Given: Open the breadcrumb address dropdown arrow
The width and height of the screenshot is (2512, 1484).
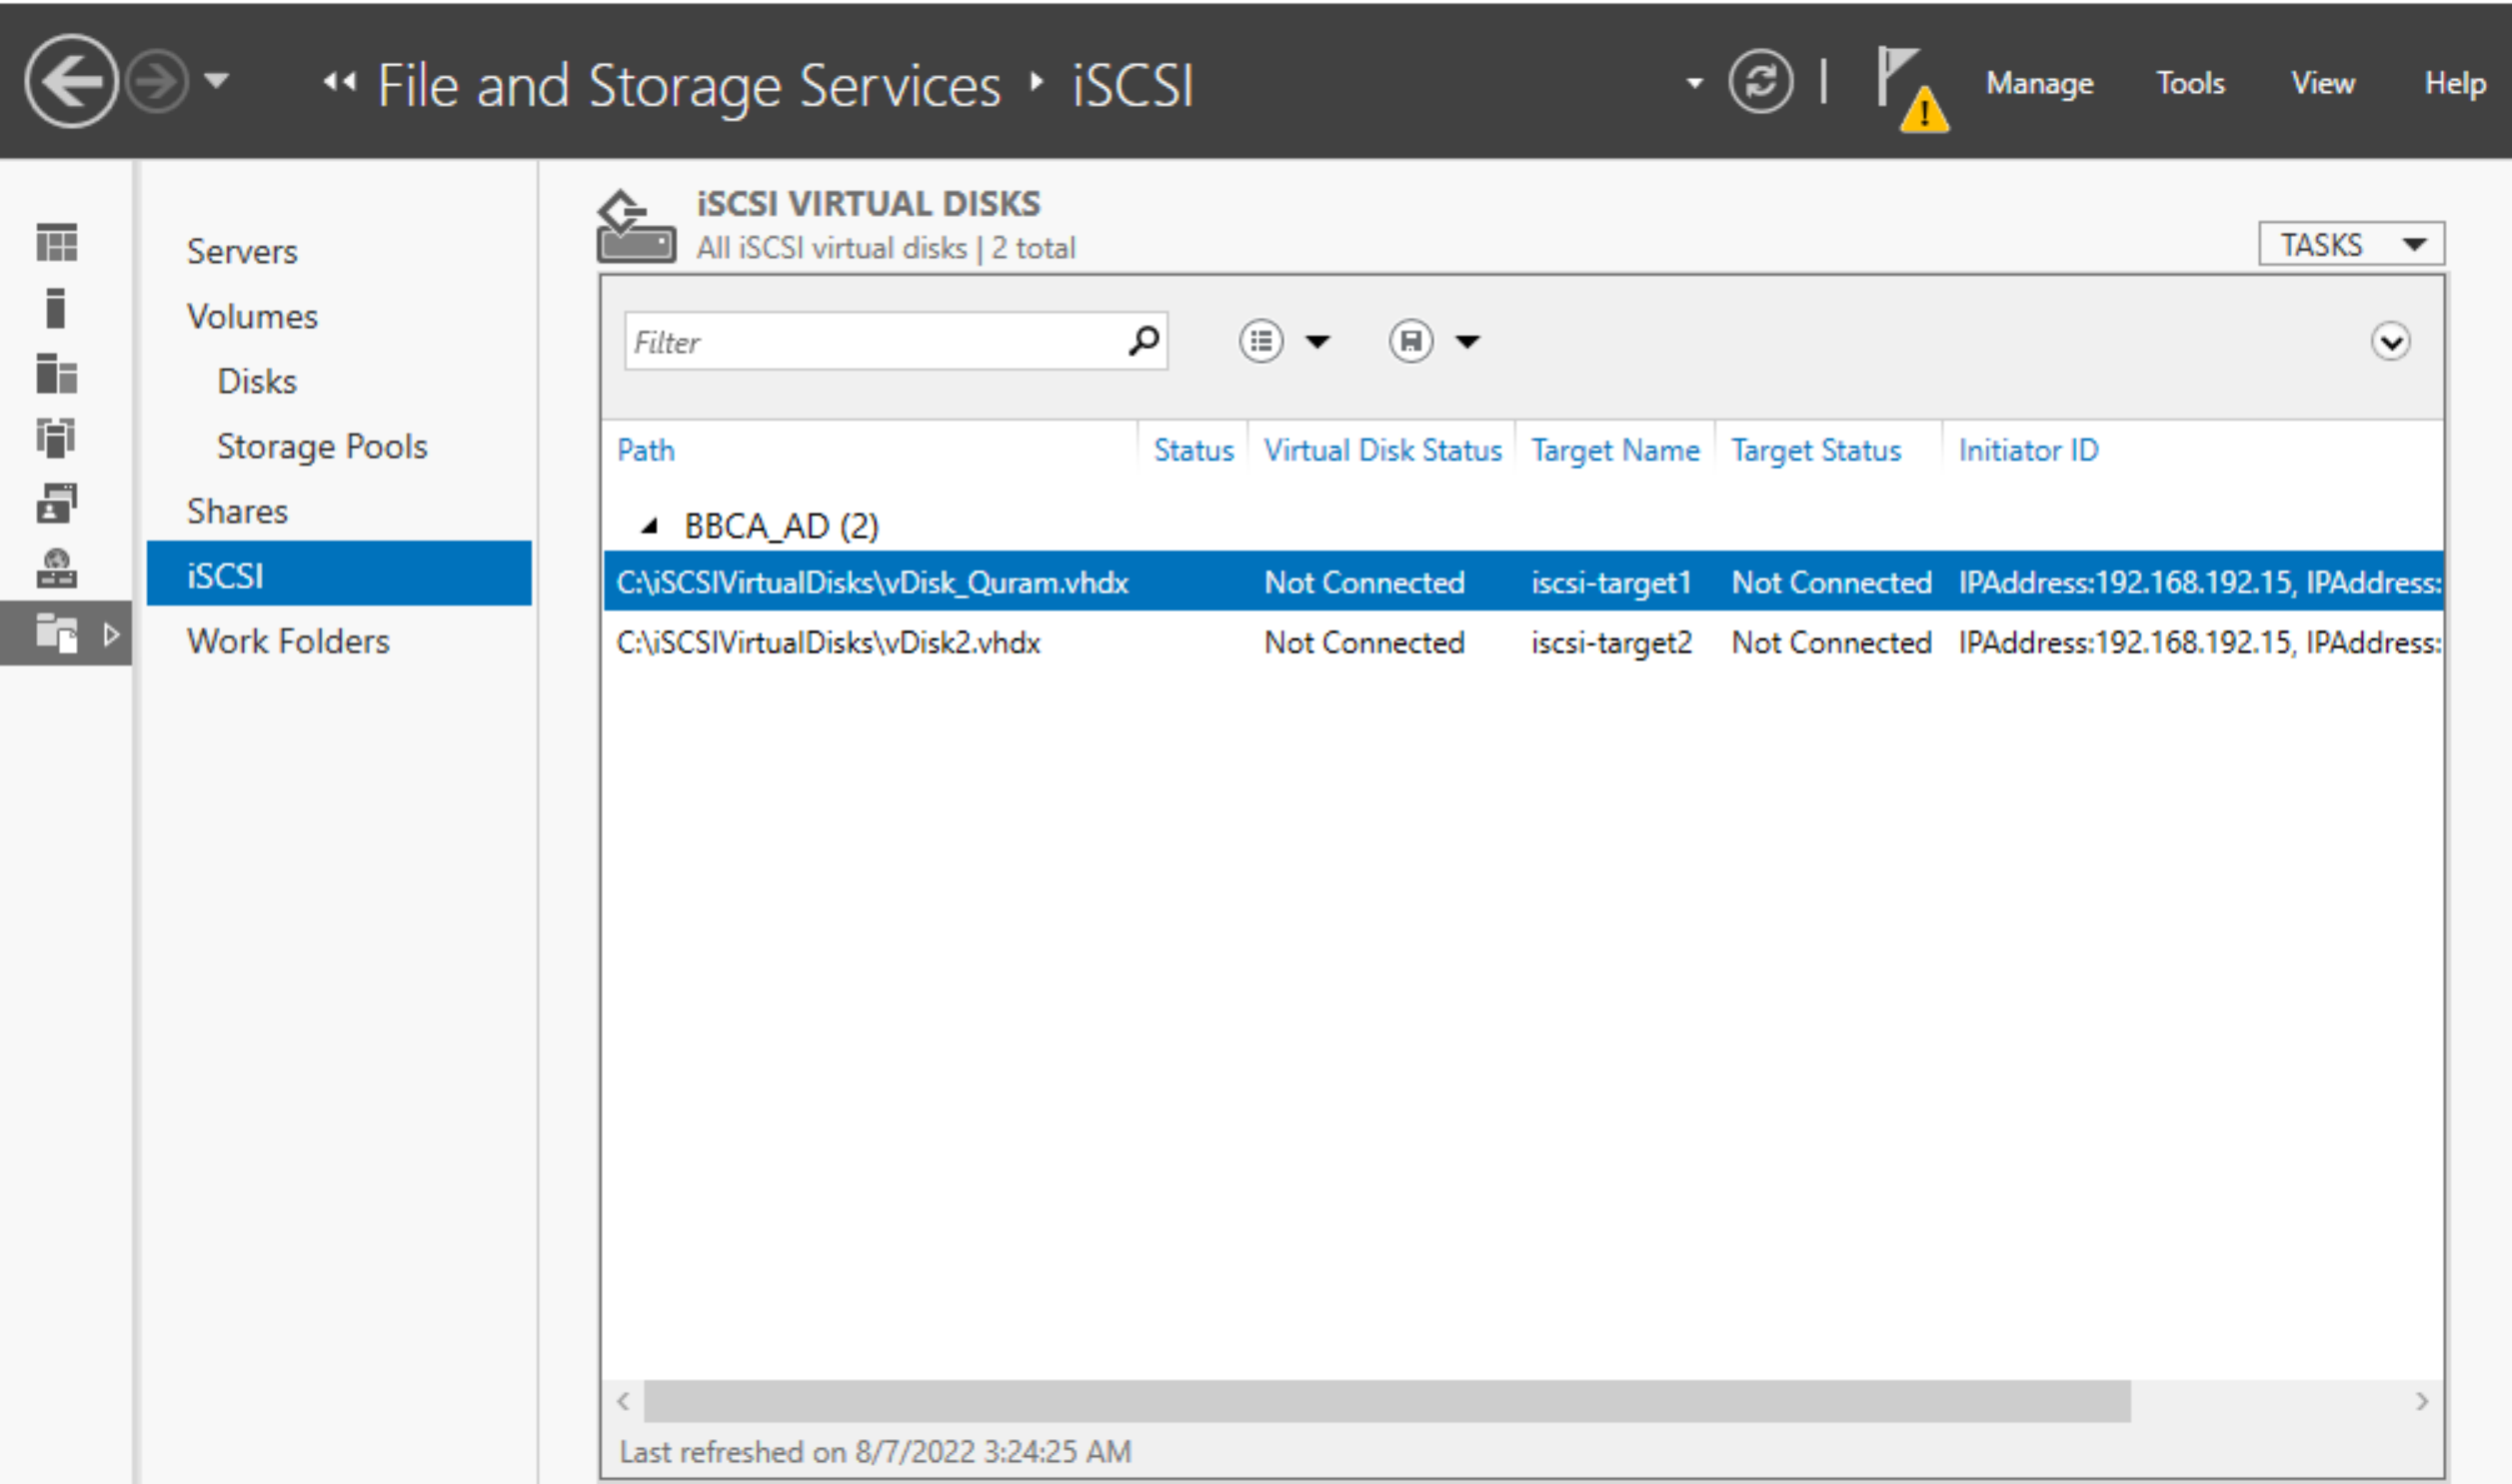Looking at the screenshot, I should pyautogui.click(x=1694, y=83).
